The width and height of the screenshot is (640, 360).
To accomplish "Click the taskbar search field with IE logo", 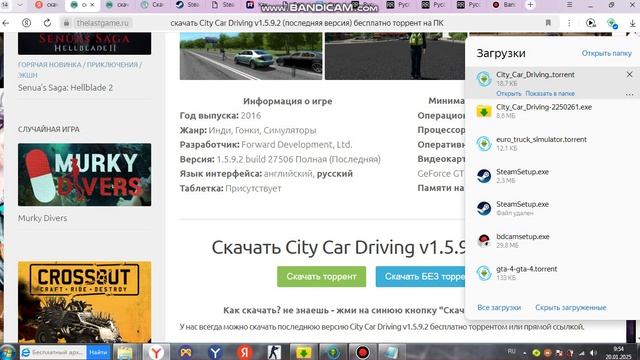I will tap(53, 352).
